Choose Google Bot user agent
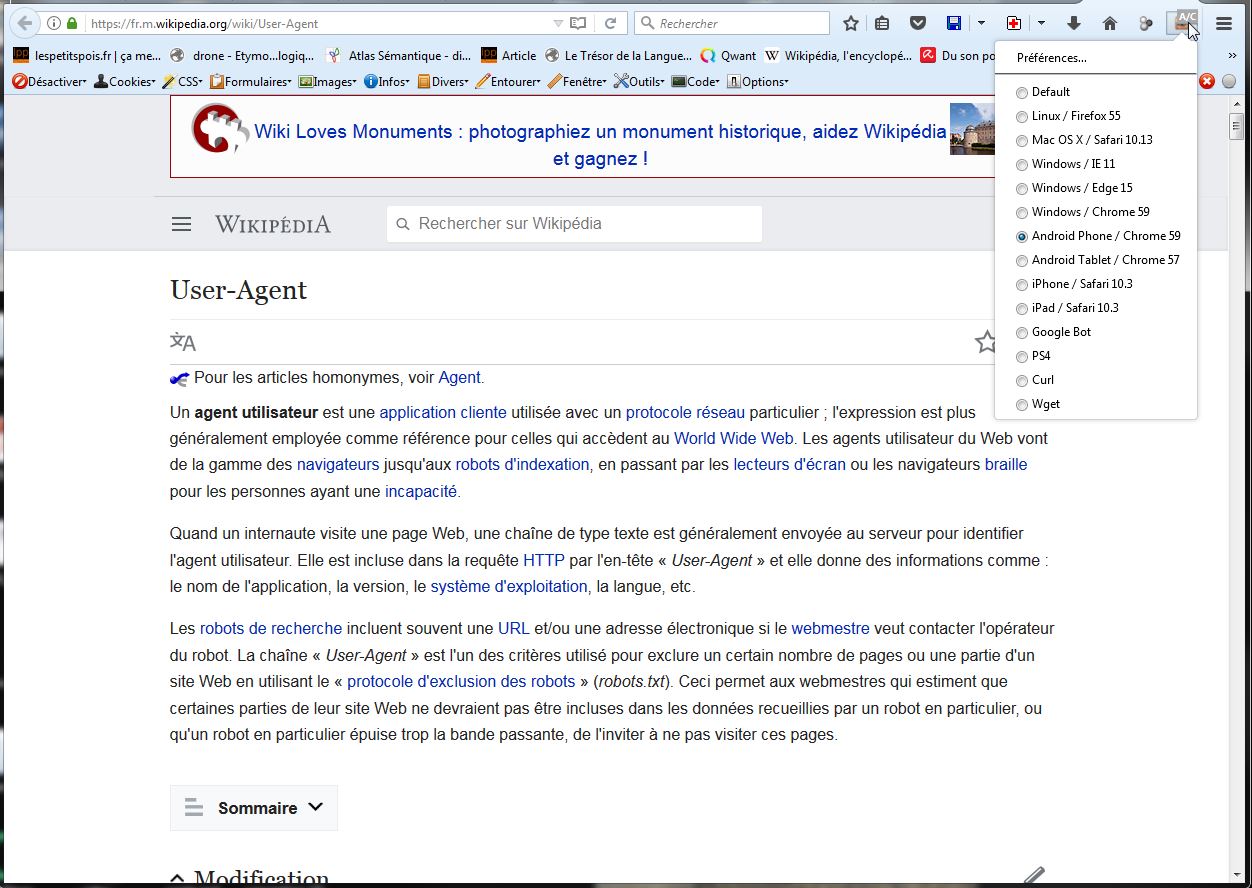The height and width of the screenshot is (888, 1252). click(x=1053, y=332)
